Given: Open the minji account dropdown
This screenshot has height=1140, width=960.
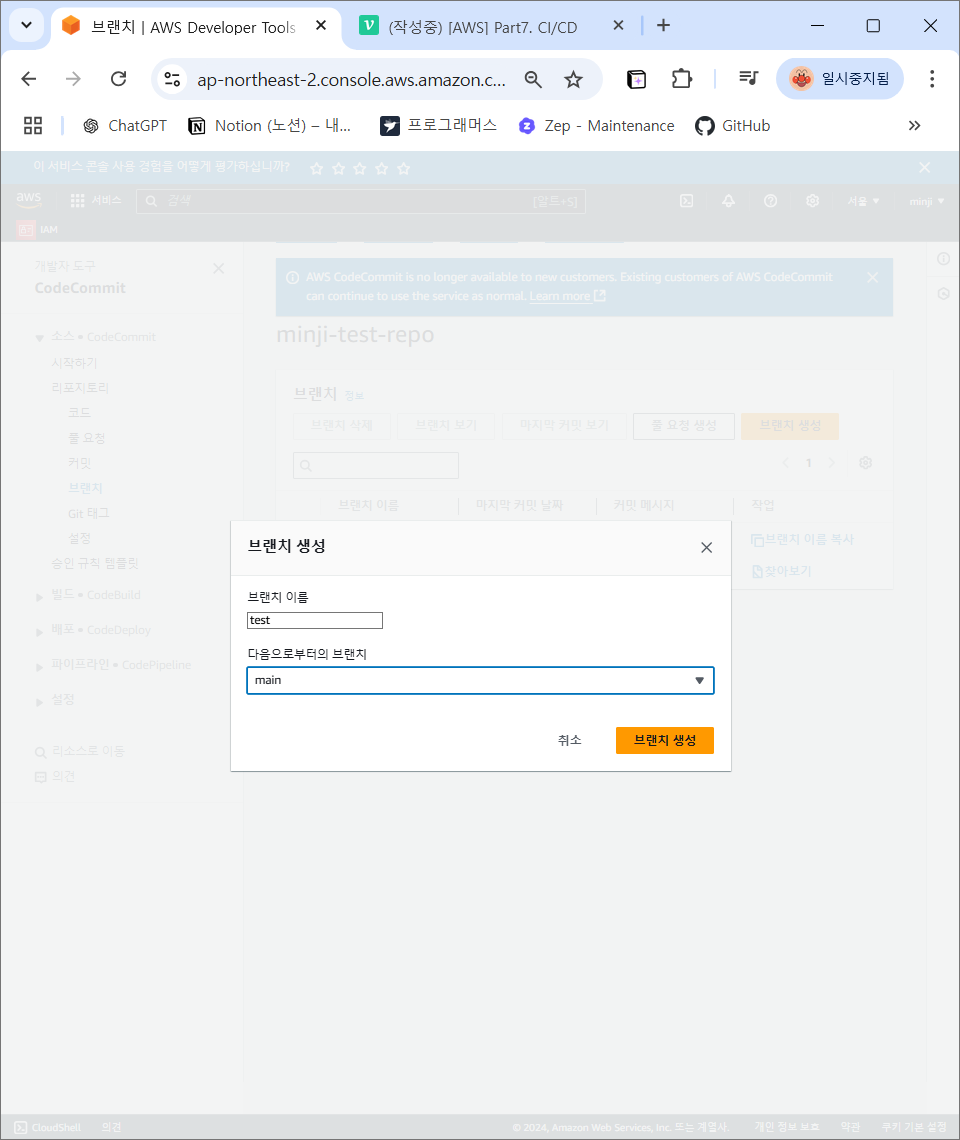Looking at the screenshot, I should click(x=927, y=201).
